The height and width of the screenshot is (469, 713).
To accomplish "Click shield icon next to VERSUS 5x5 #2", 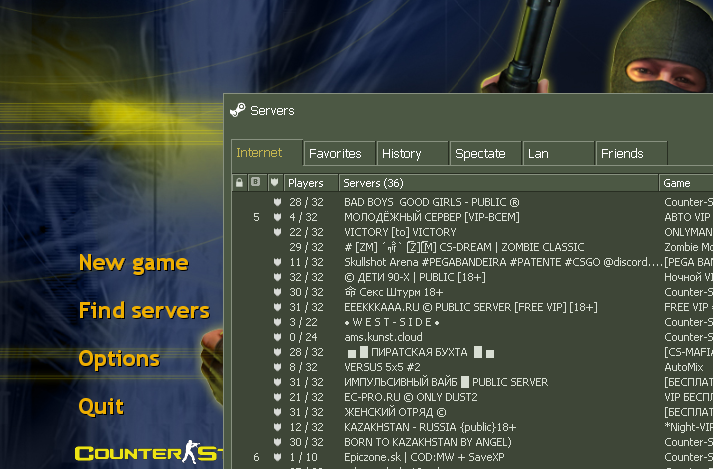I will click(x=274, y=367).
